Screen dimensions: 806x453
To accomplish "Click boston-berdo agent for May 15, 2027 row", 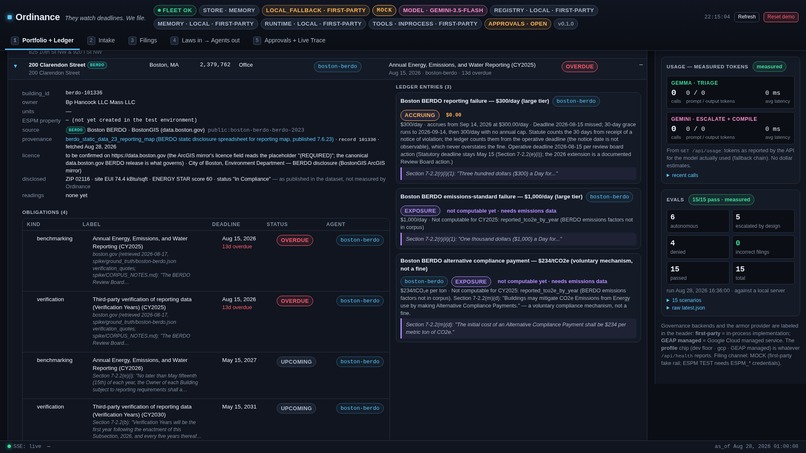I will coord(360,361).
